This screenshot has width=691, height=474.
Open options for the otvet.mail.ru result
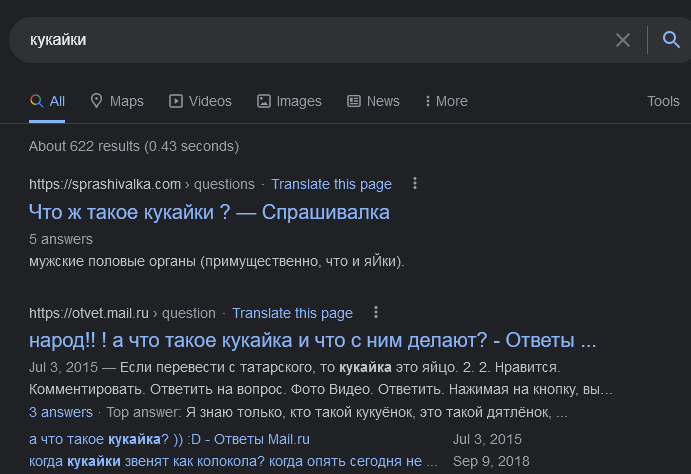(x=376, y=313)
